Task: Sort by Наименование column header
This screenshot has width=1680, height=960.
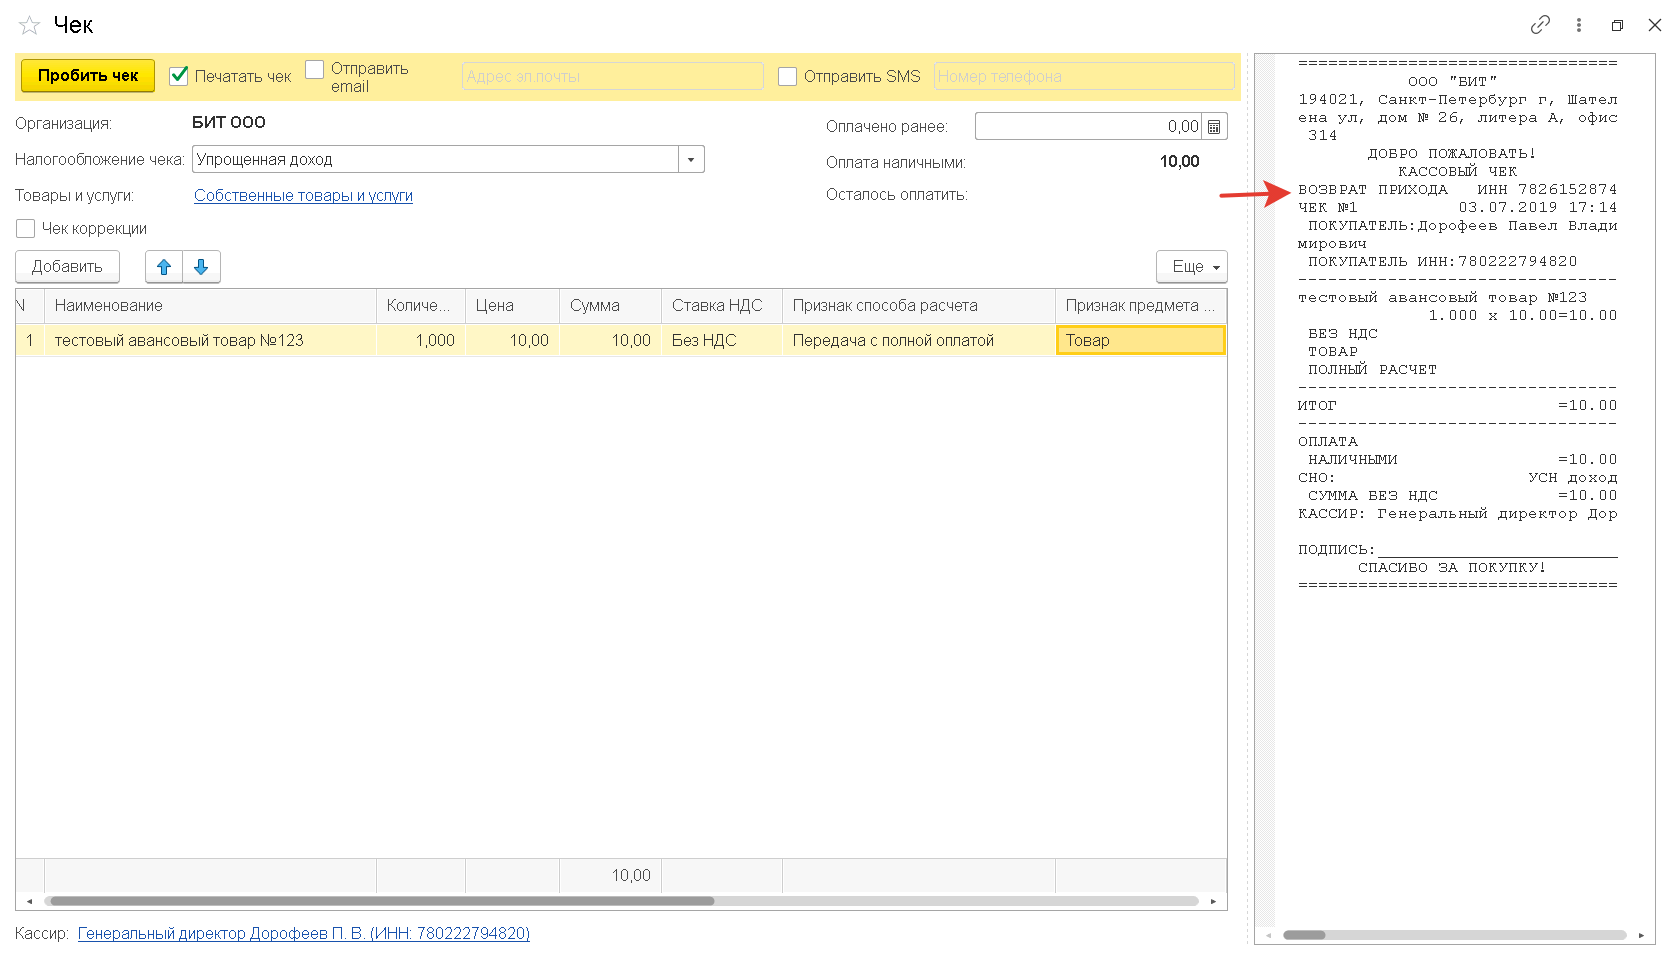Action: [x=210, y=306]
